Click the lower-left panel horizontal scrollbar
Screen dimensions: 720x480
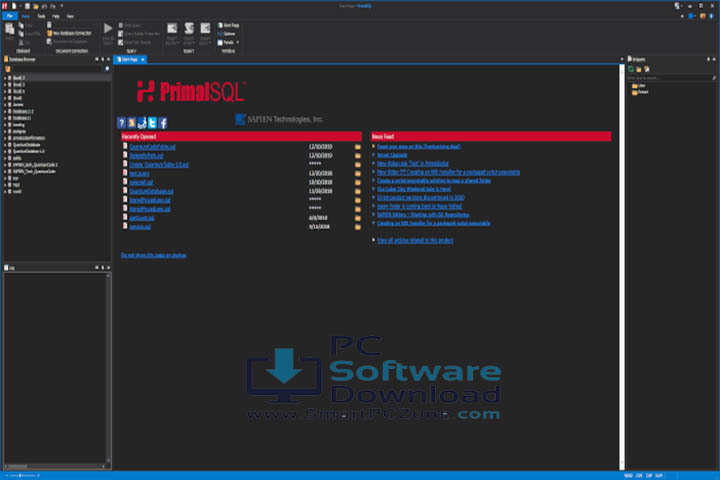click(x=54, y=466)
